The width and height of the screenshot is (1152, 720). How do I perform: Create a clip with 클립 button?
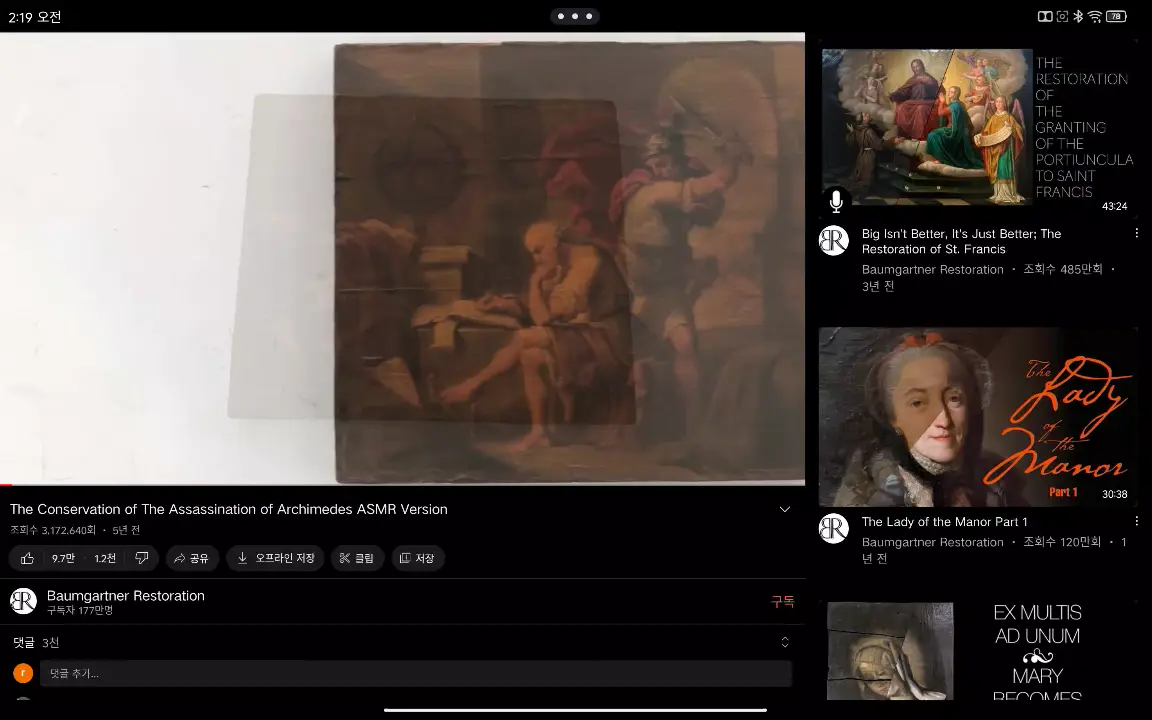pos(357,558)
